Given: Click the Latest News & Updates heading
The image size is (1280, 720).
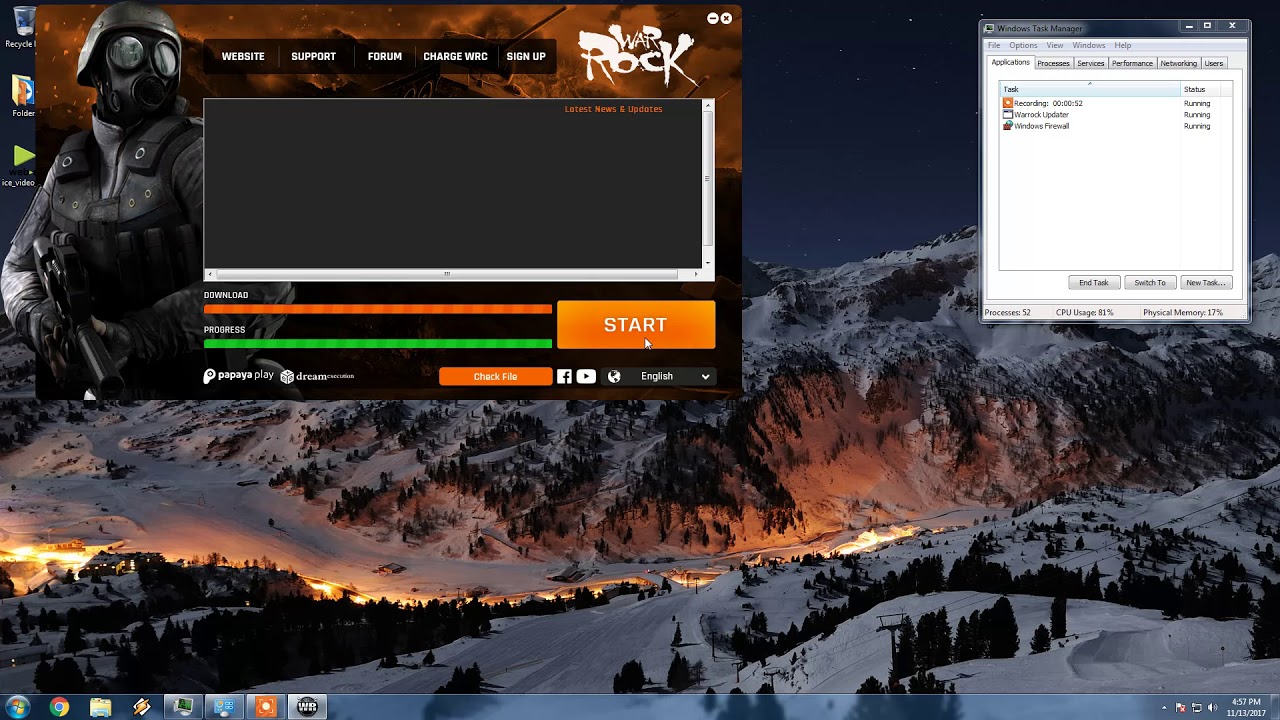Looking at the screenshot, I should click(613, 109).
